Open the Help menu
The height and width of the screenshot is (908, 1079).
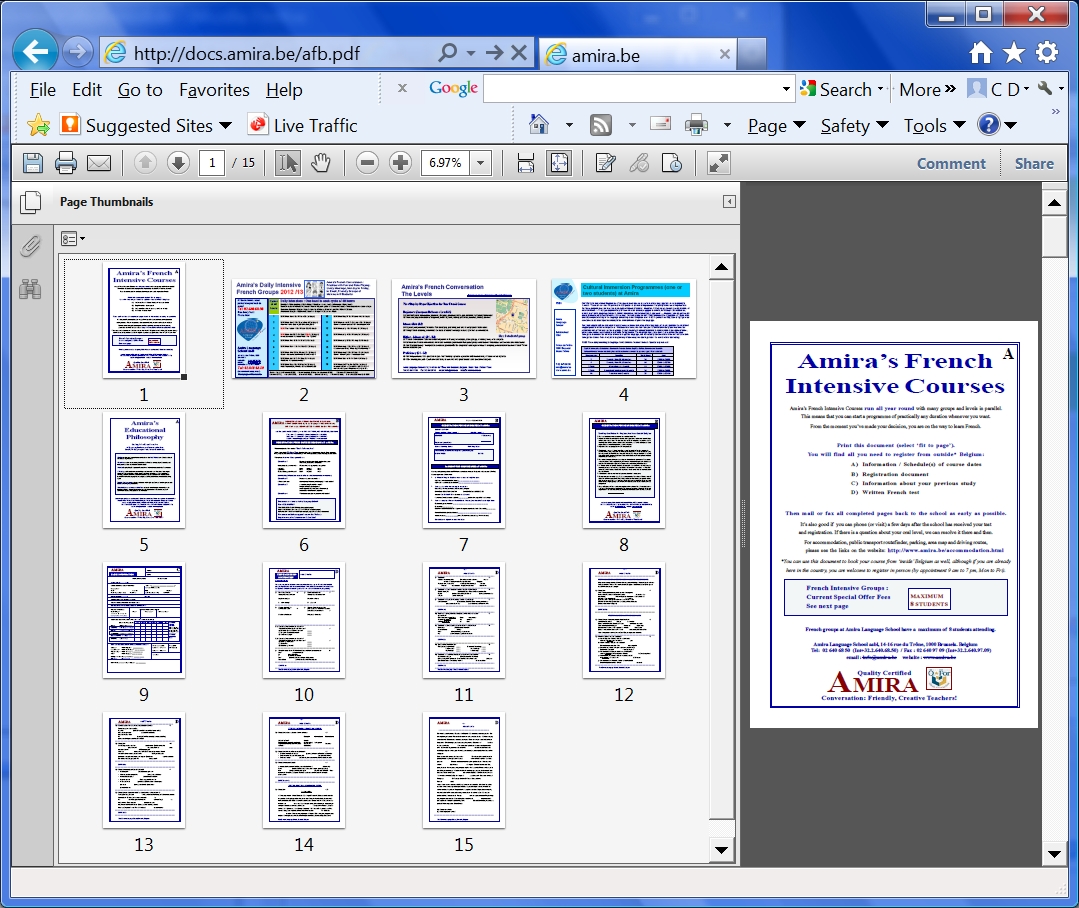coord(284,90)
